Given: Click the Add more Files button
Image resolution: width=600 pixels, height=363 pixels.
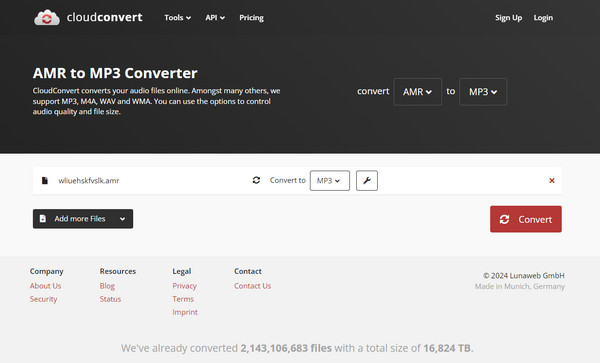Looking at the screenshot, I should [83, 219].
